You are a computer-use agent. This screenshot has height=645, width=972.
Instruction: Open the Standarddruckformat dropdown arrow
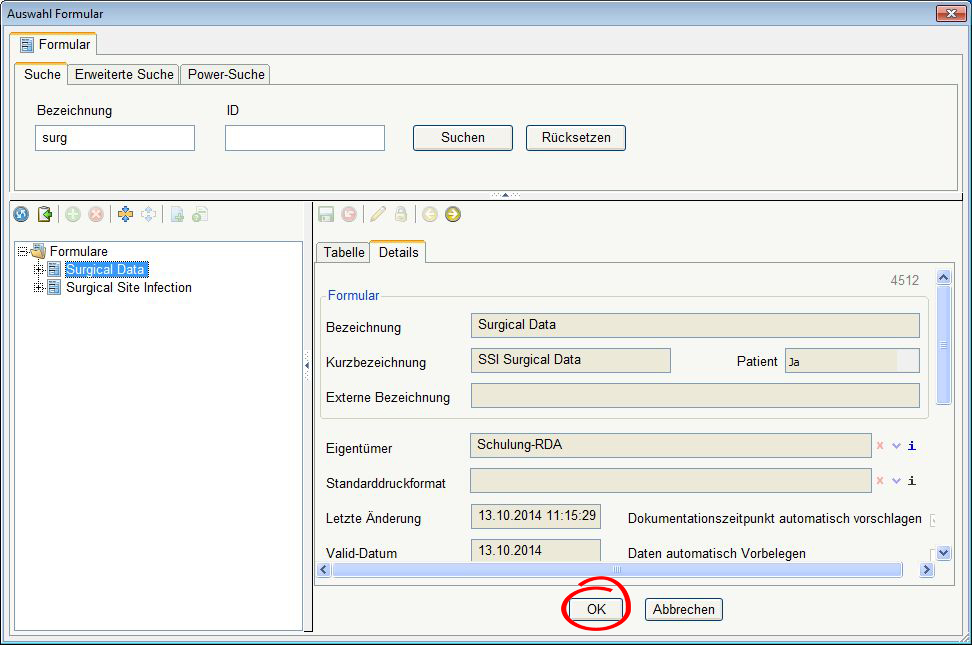896,481
